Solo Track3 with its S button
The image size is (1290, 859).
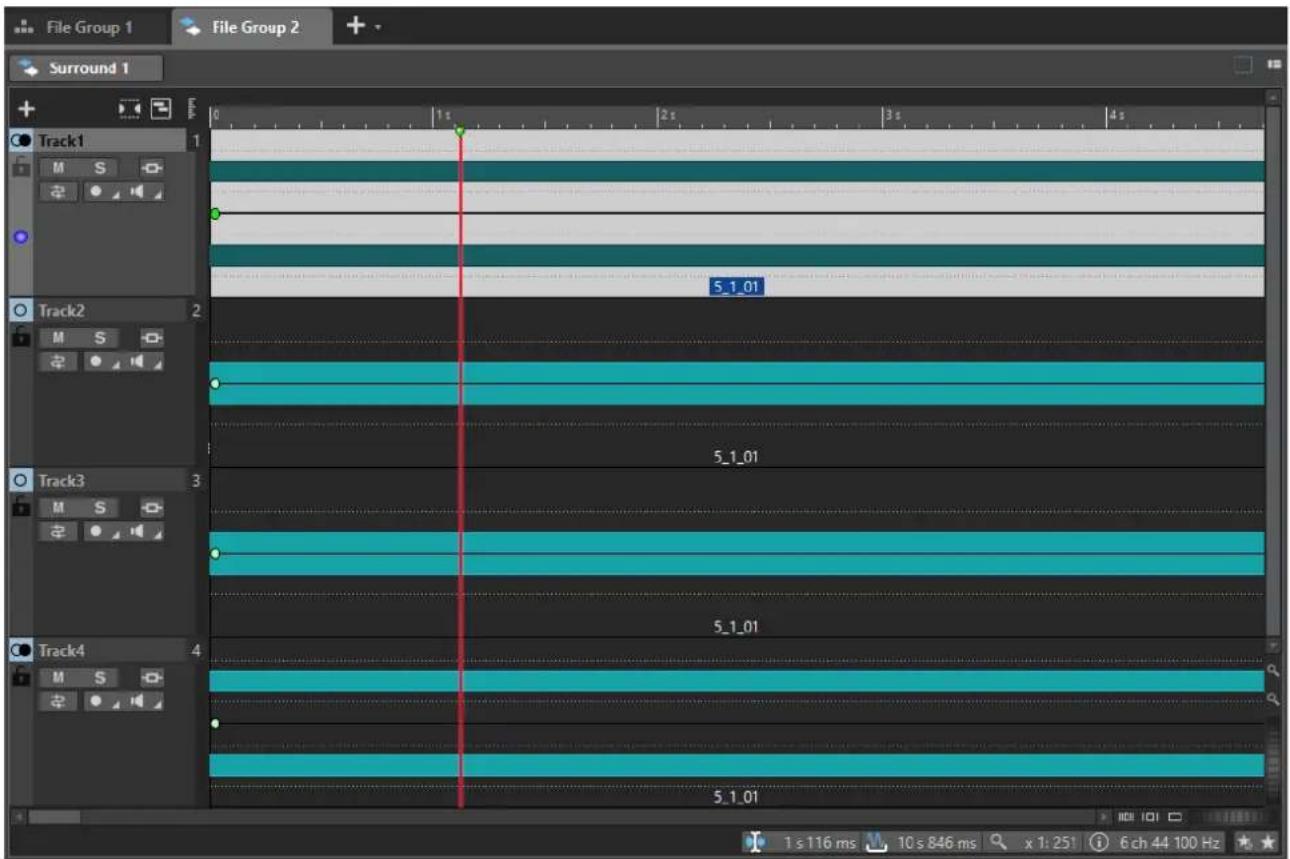click(x=99, y=508)
